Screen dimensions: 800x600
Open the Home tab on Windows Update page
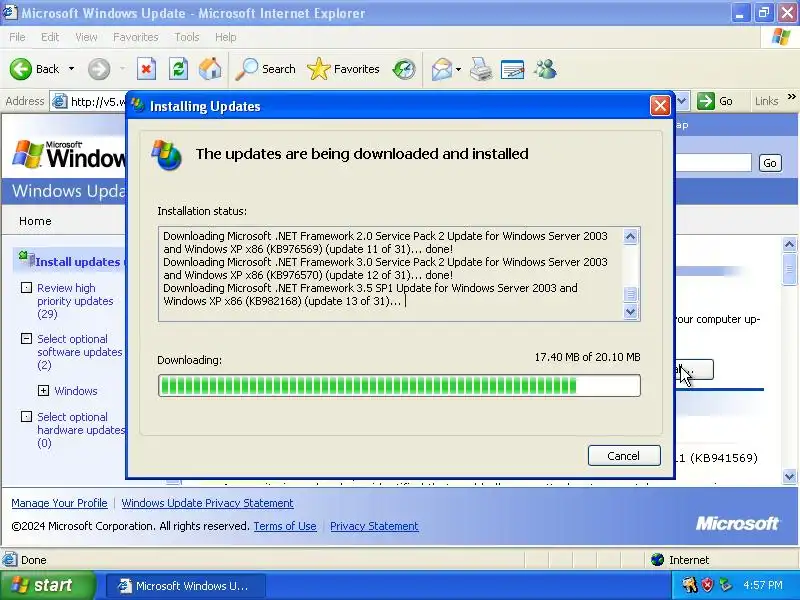[35, 221]
